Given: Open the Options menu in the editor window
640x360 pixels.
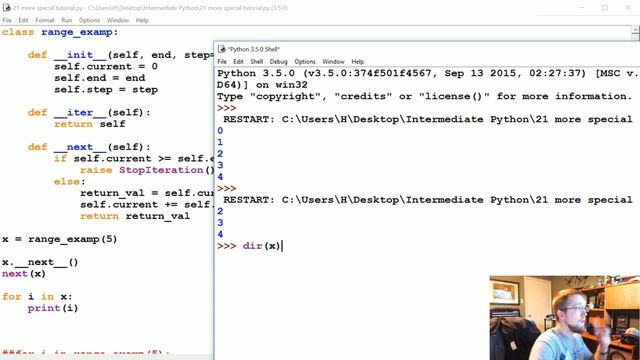Looking at the screenshot, I should (x=89, y=20).
